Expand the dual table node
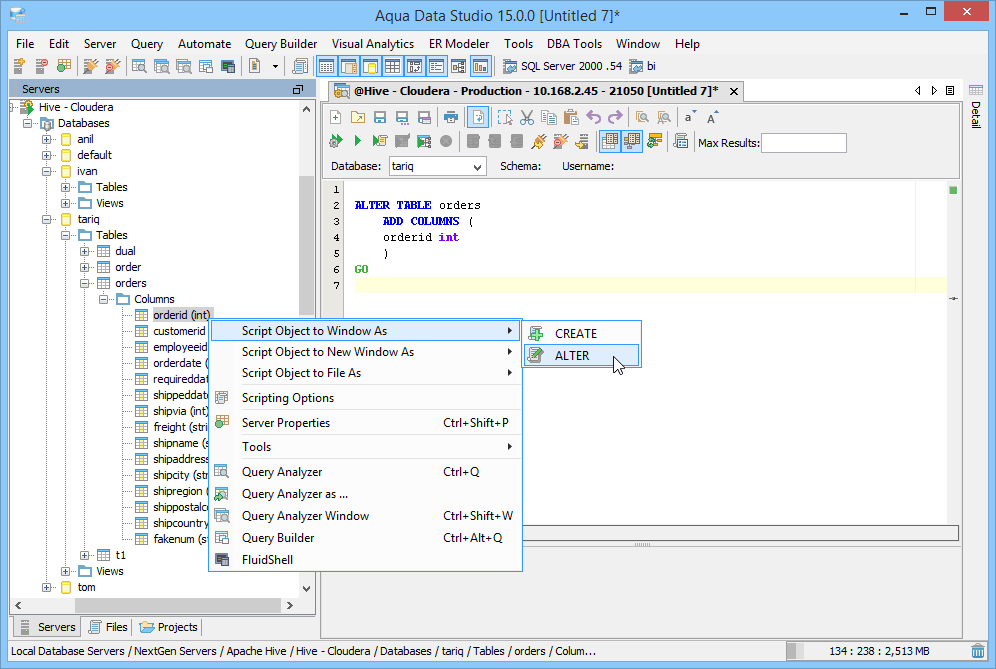 point(84,252)
